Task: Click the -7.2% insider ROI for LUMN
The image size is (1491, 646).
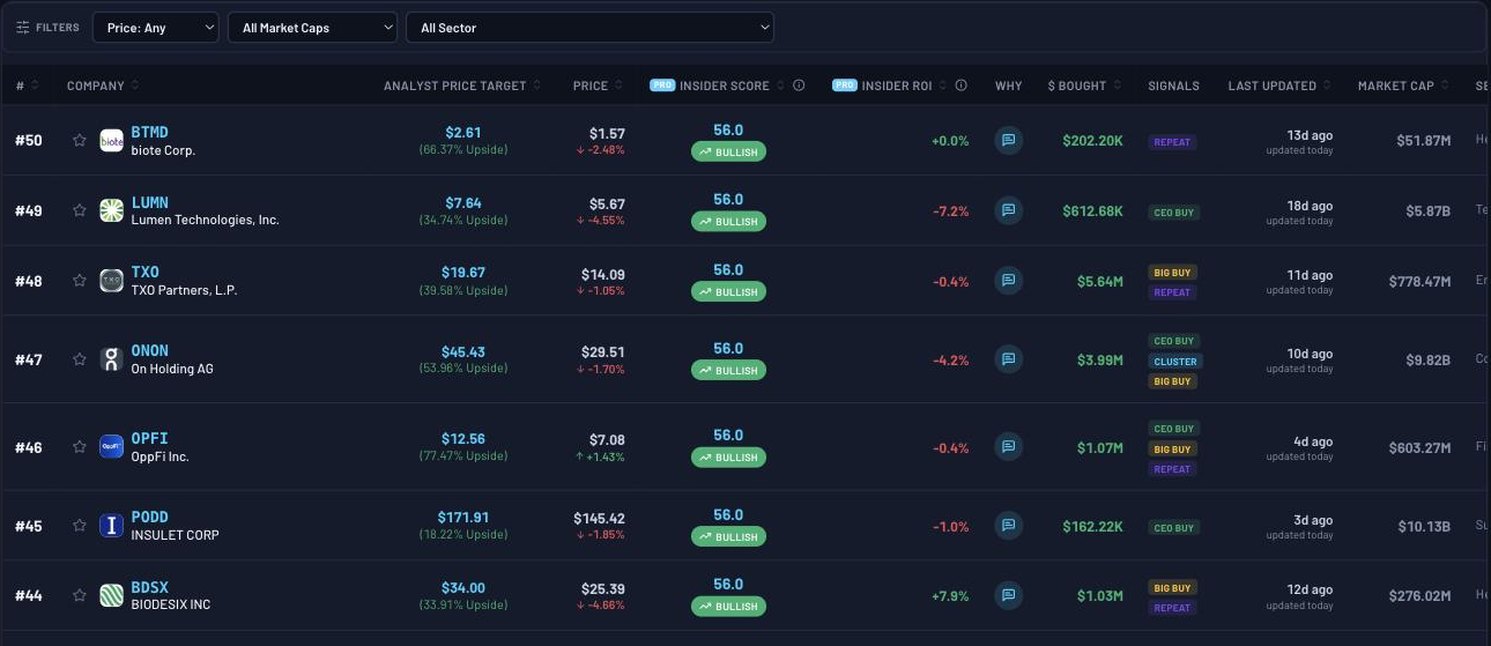Action: (951, 212)
